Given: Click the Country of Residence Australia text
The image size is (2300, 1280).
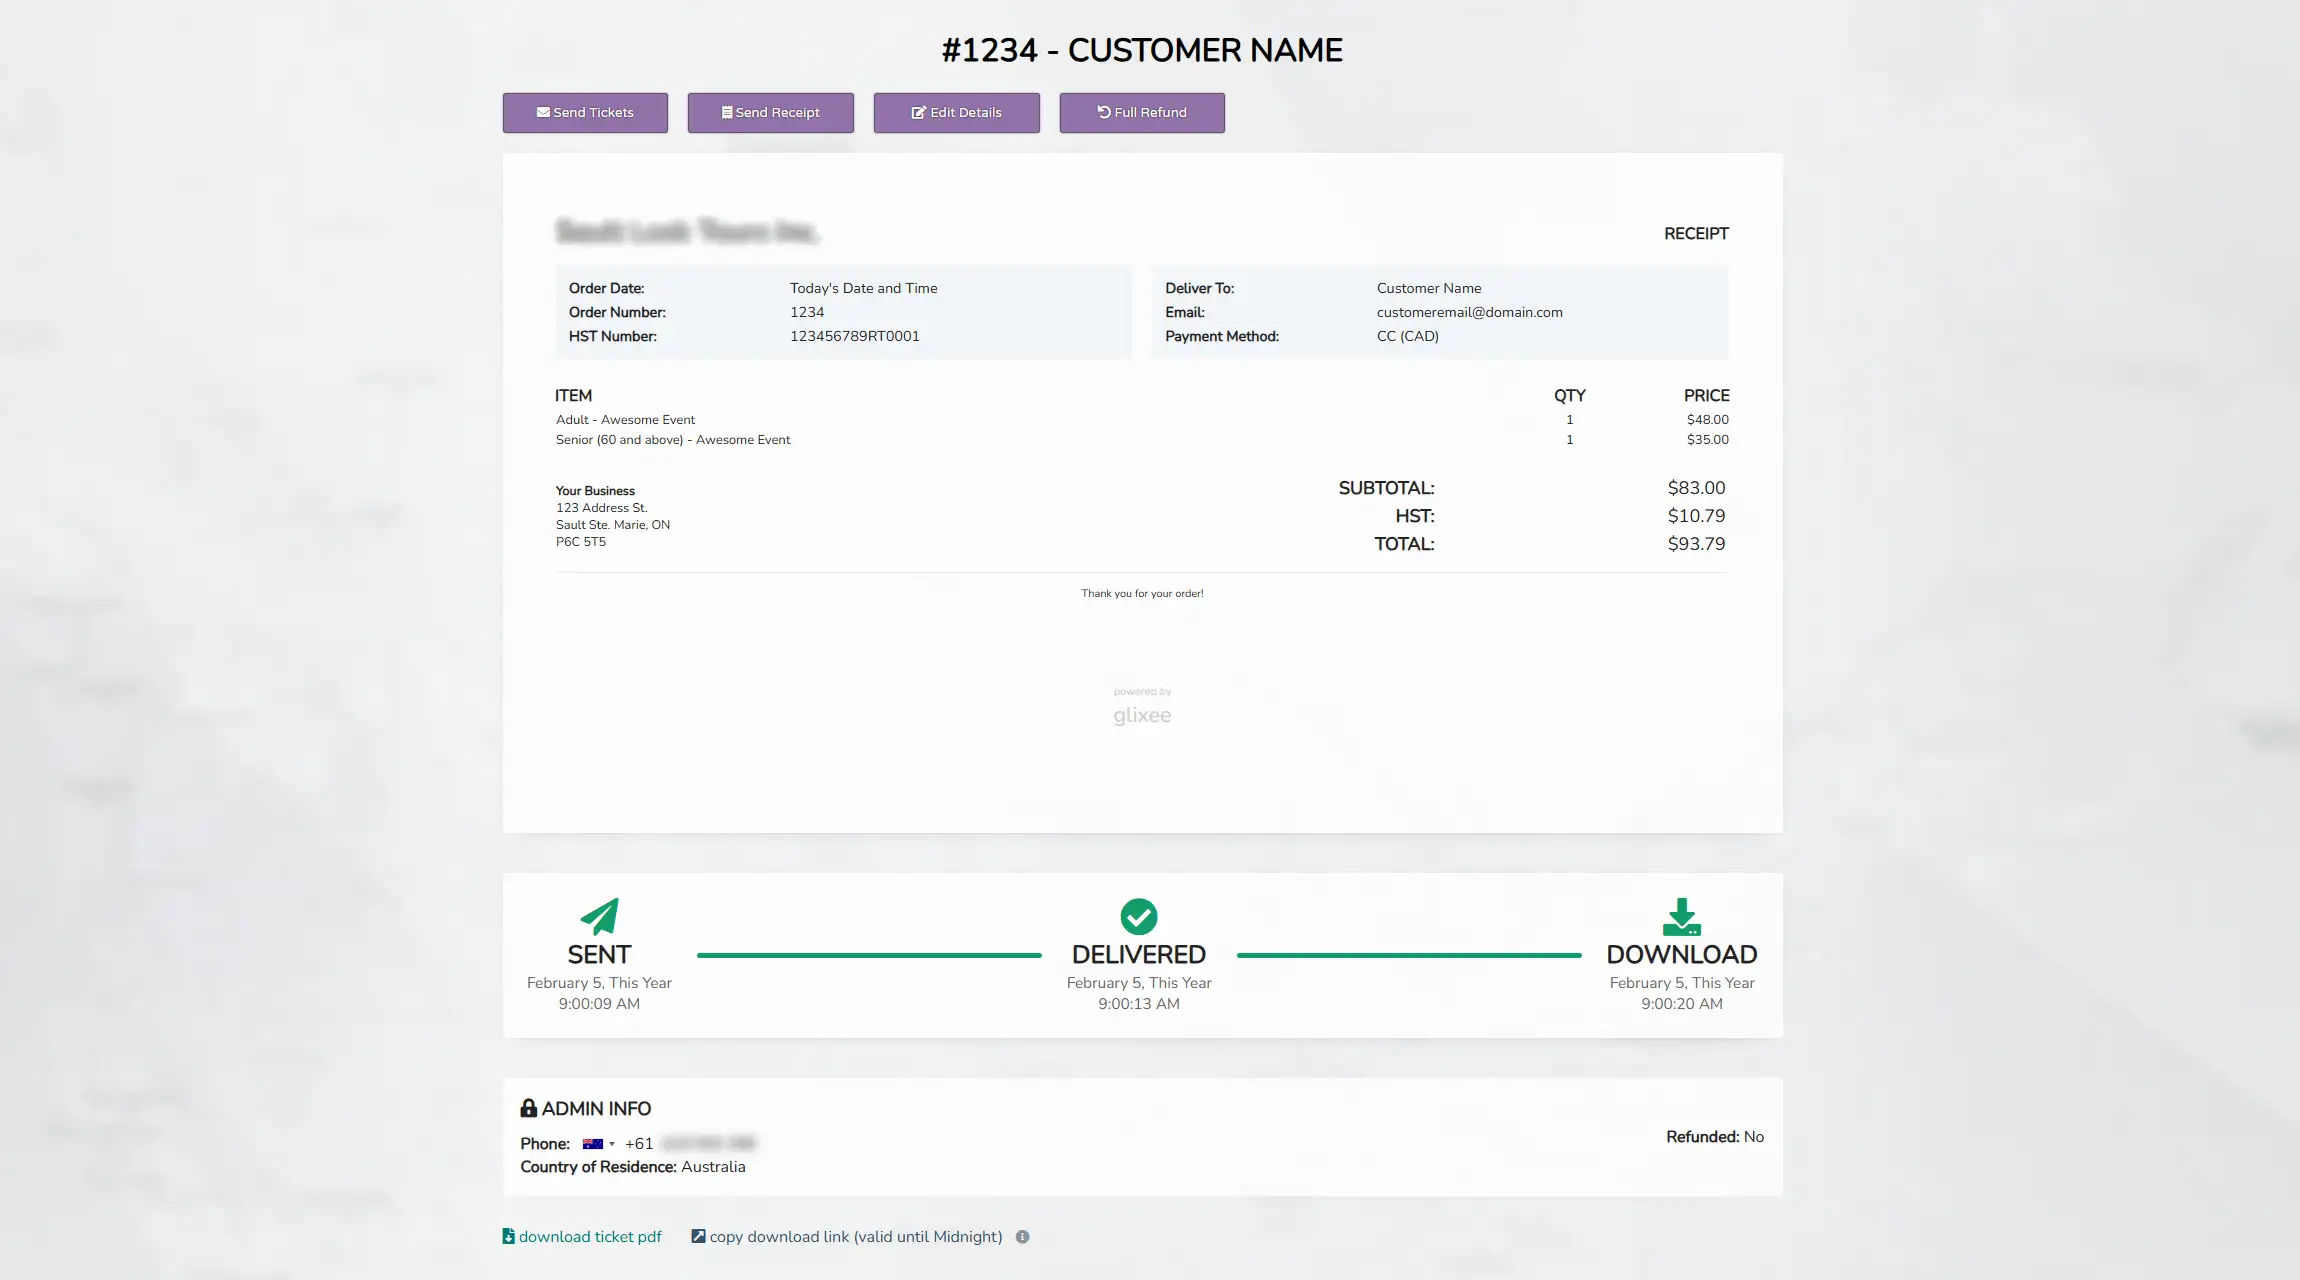Looking at the screenshot, I should [x=633, y=1167].
